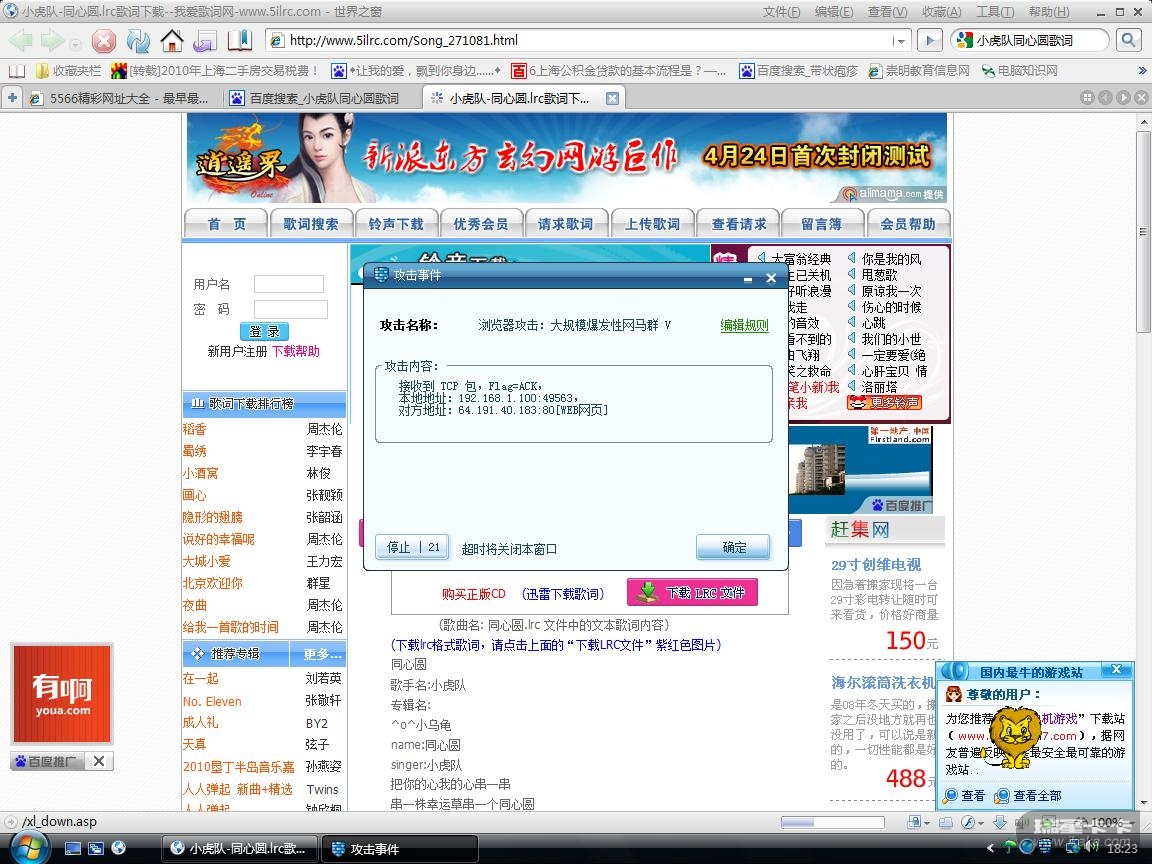This screenshot has width=1152, height=864.
Task: Show hidden tray icons arrow
Action: (x=990, y=848)
